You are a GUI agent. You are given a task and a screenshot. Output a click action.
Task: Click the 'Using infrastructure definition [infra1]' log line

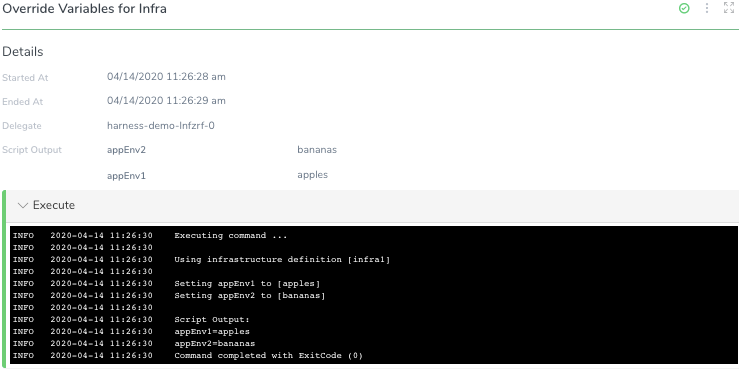(201, 260)
